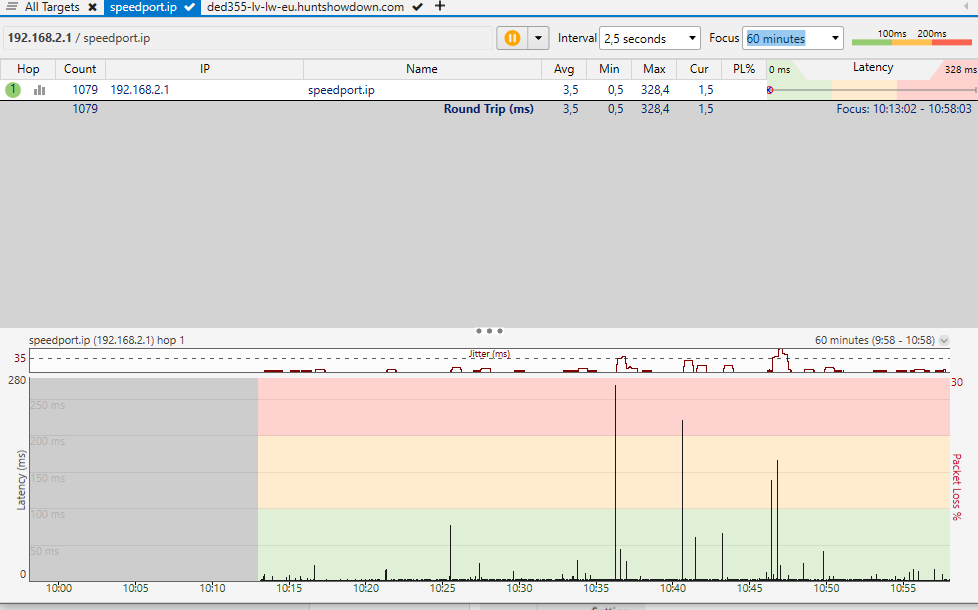The height and width of the screenshot is (610, 978).
Task: Add a new target with plus icon
Action: tap(440, 6)
